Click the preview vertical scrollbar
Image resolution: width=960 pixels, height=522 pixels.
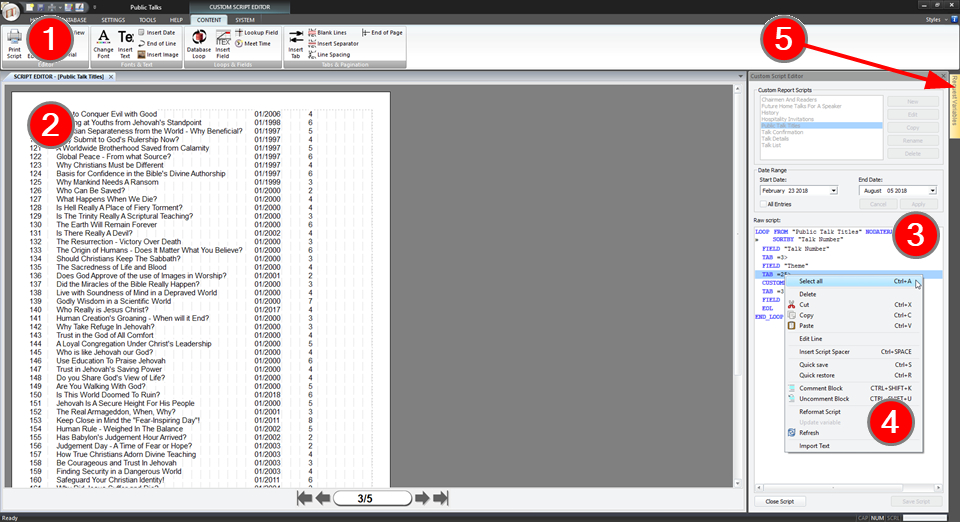coord(737,286)
